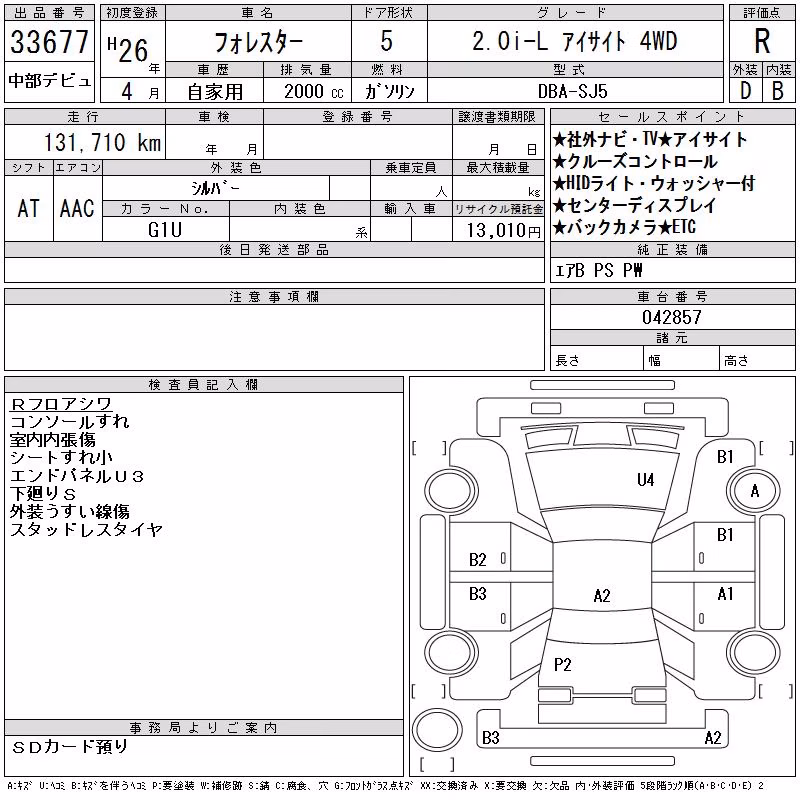Click sales point ★社外ナビ・TV★アイサイト
Screen dimensions: 800x800
pos(650,139)
